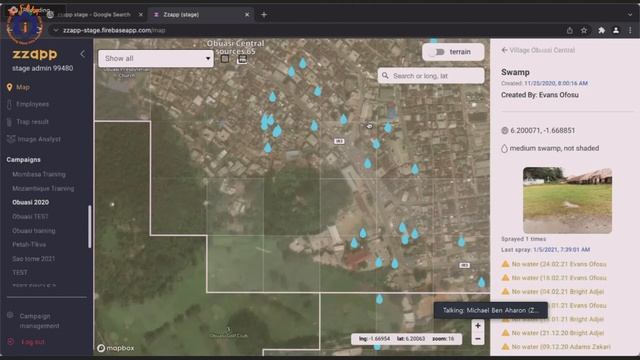Select the Mozambique Training campaign
The width and height of the screenshot is (640, 360).
click(x=43, y=189)
